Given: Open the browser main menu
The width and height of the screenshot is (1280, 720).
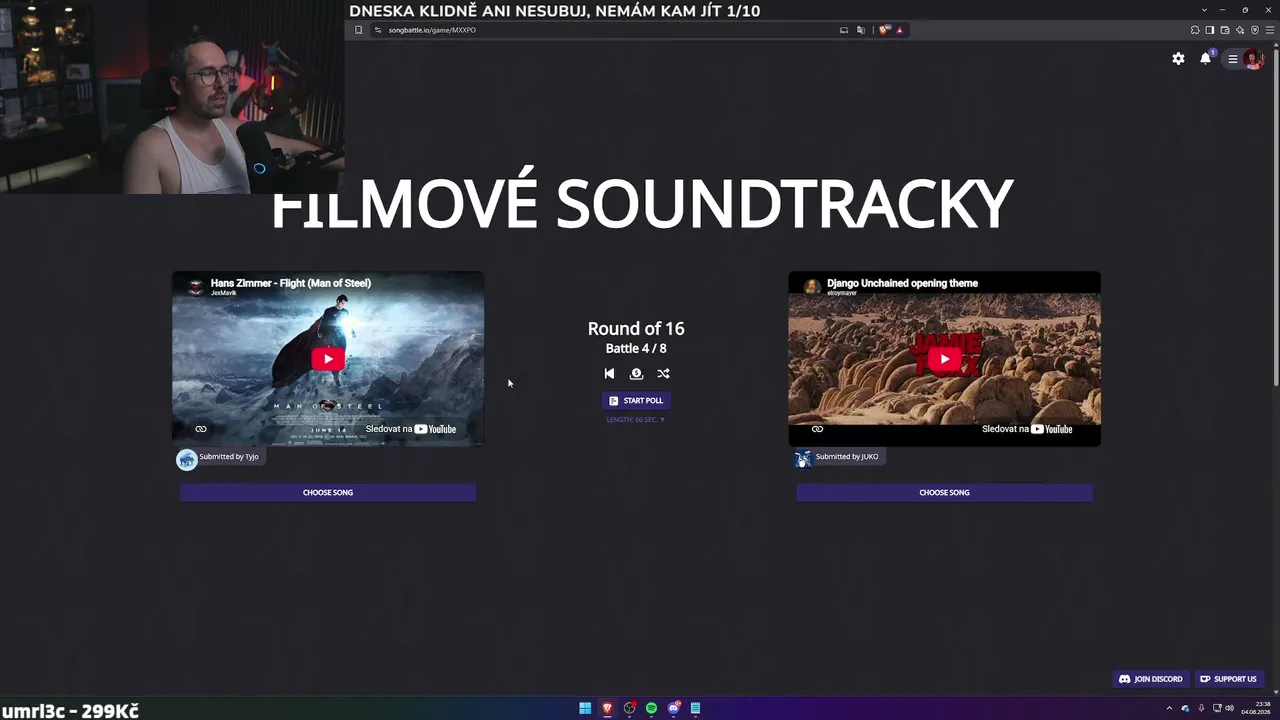Looking at the screenshot, I should coord(1270,30).
